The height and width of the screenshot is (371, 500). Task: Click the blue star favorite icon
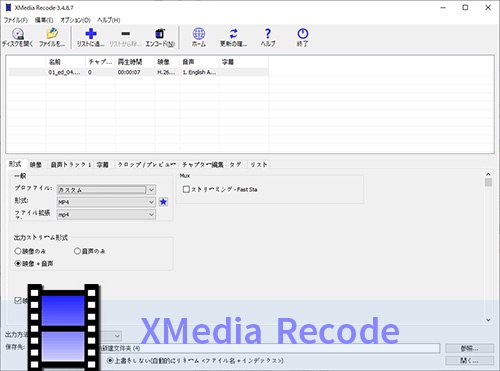point(163,202)
